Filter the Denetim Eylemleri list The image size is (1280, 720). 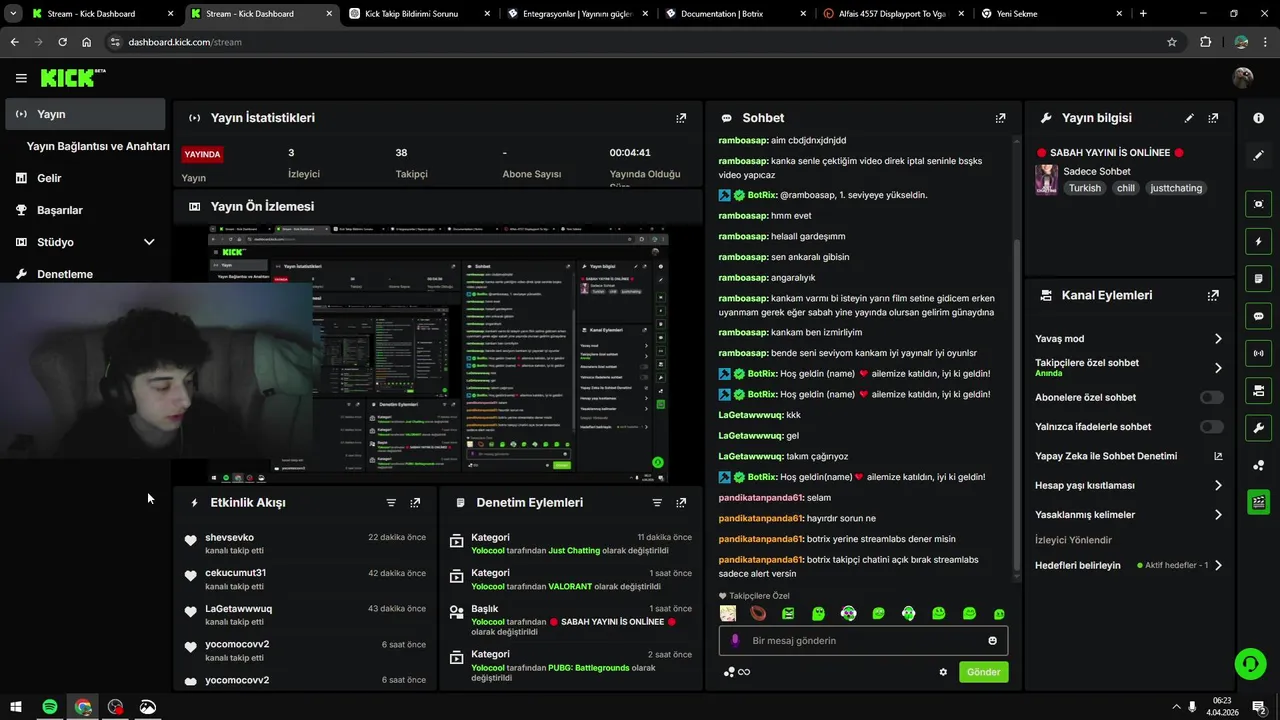(x=657, y=503)
